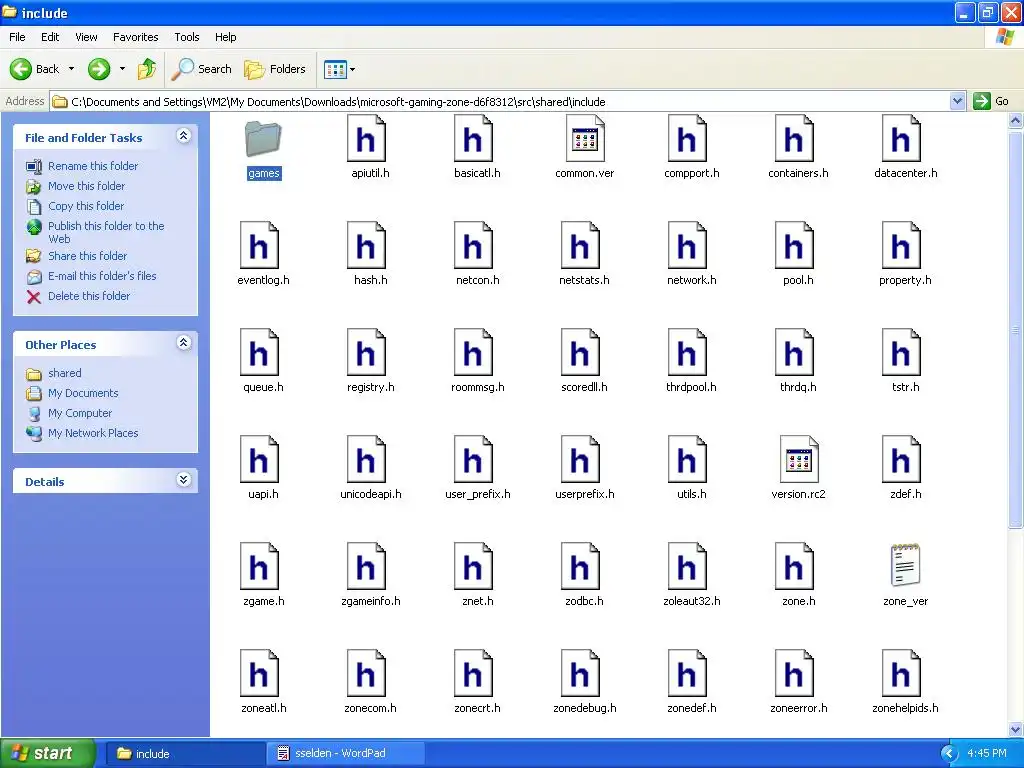Select the zone_ver text file icon

point(905,566)
